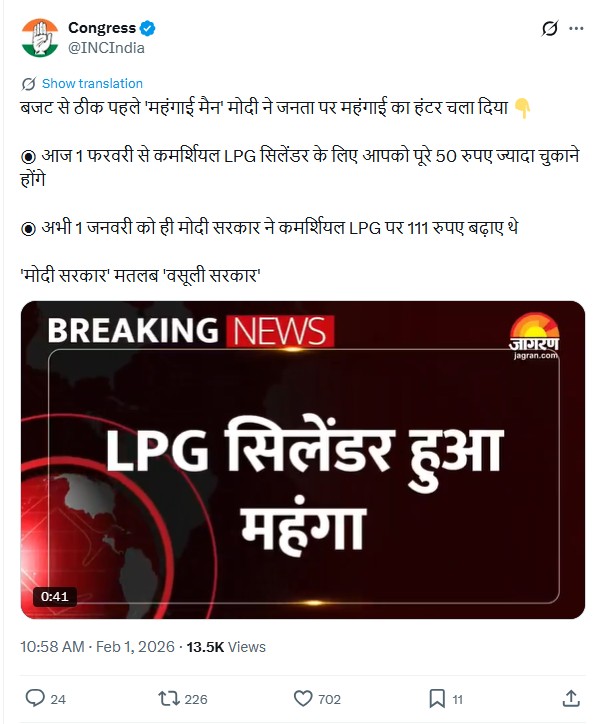Click the 0:41 video duration badge
Image resolution: width=596 pixels, height=724 pixels.
click(x=54, y=597)
